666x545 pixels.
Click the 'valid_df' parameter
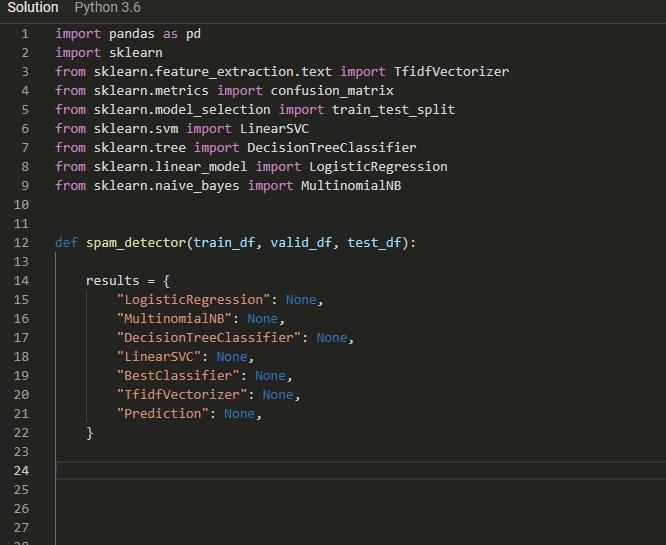point(301,243)
